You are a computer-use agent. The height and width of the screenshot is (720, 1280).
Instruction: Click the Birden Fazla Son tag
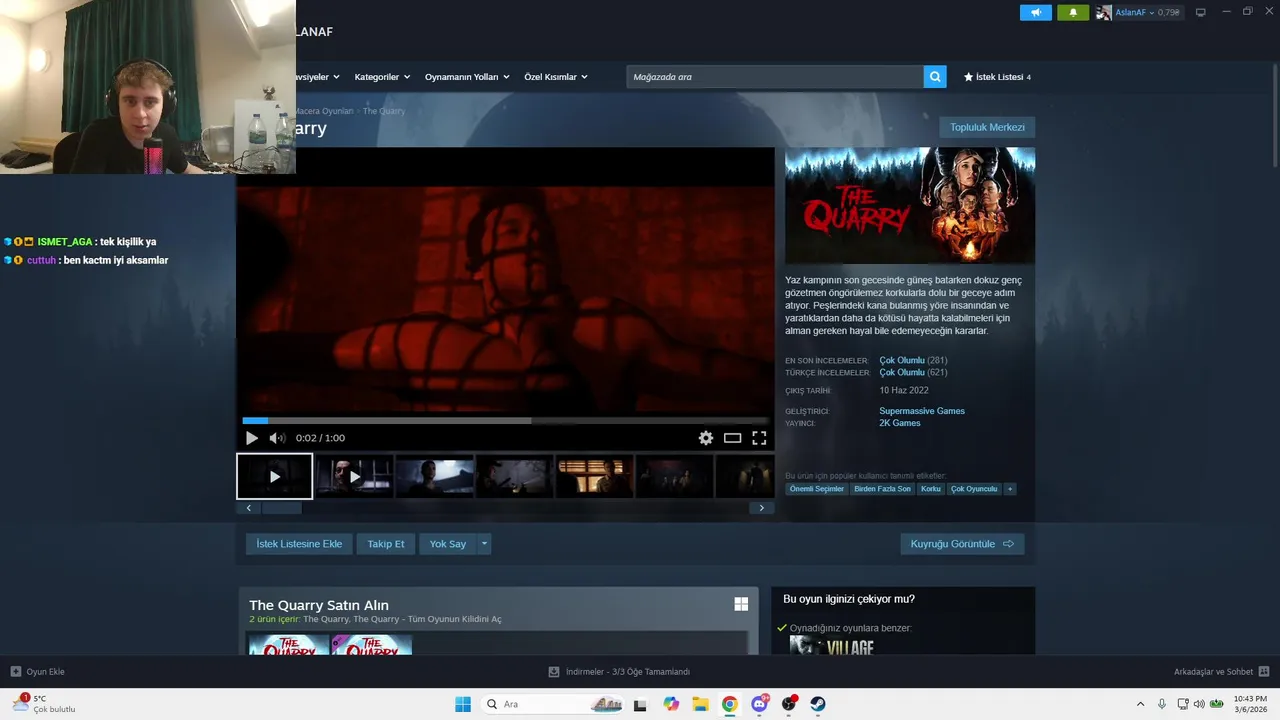coord(882,489)
